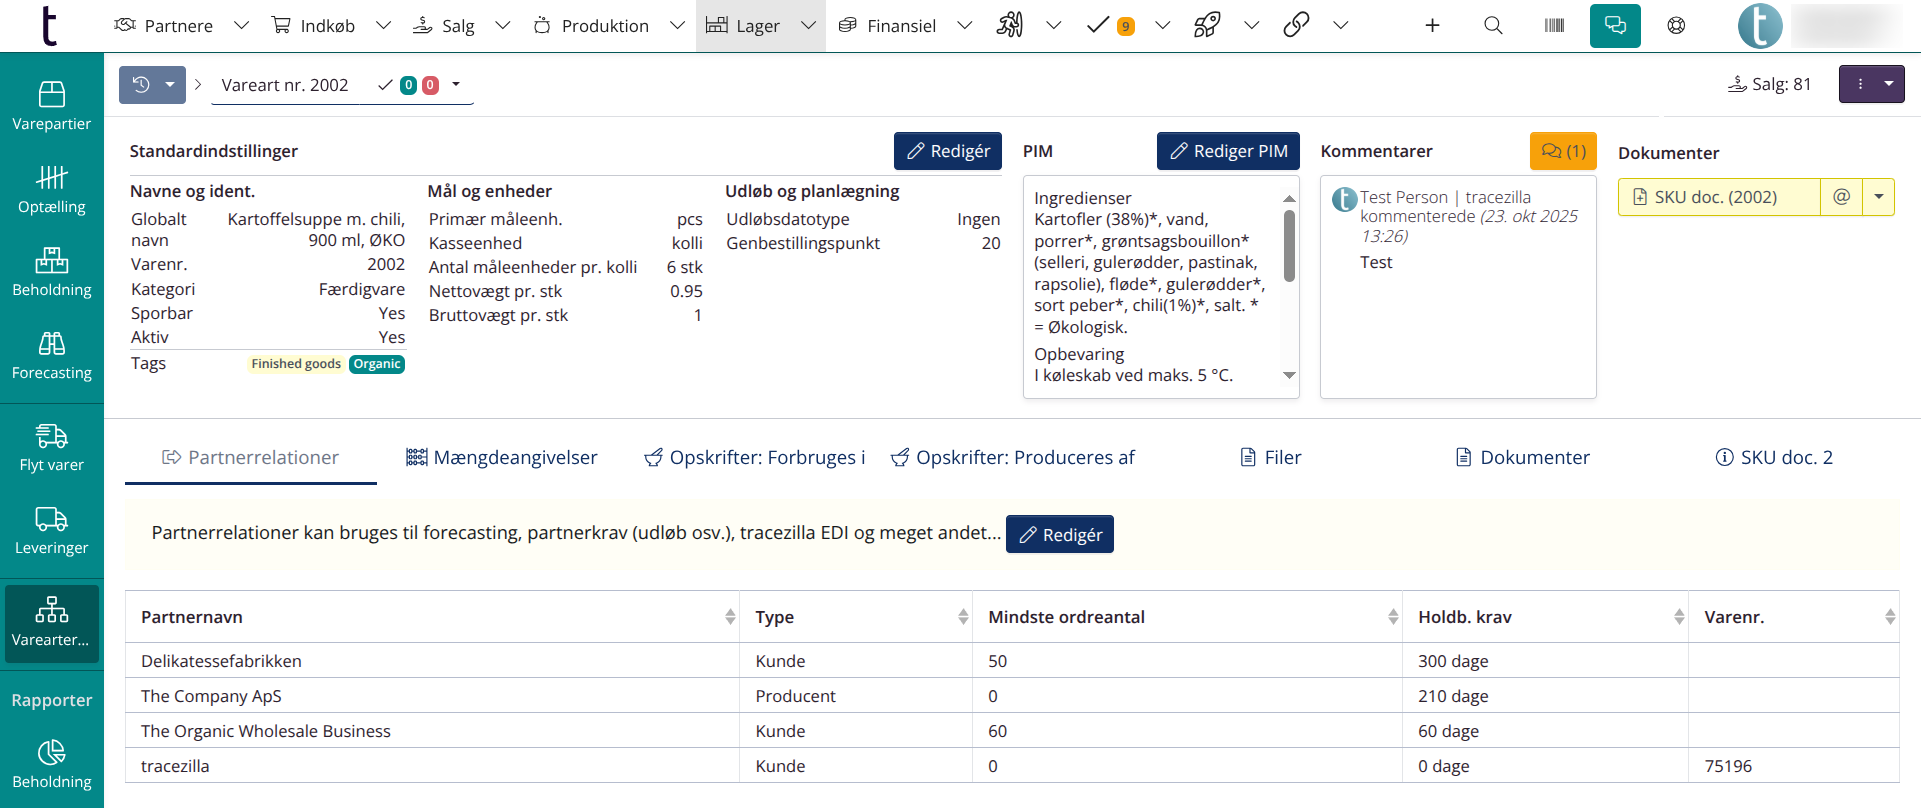Open Flyt varer in the sidebar

coord(52,448)
